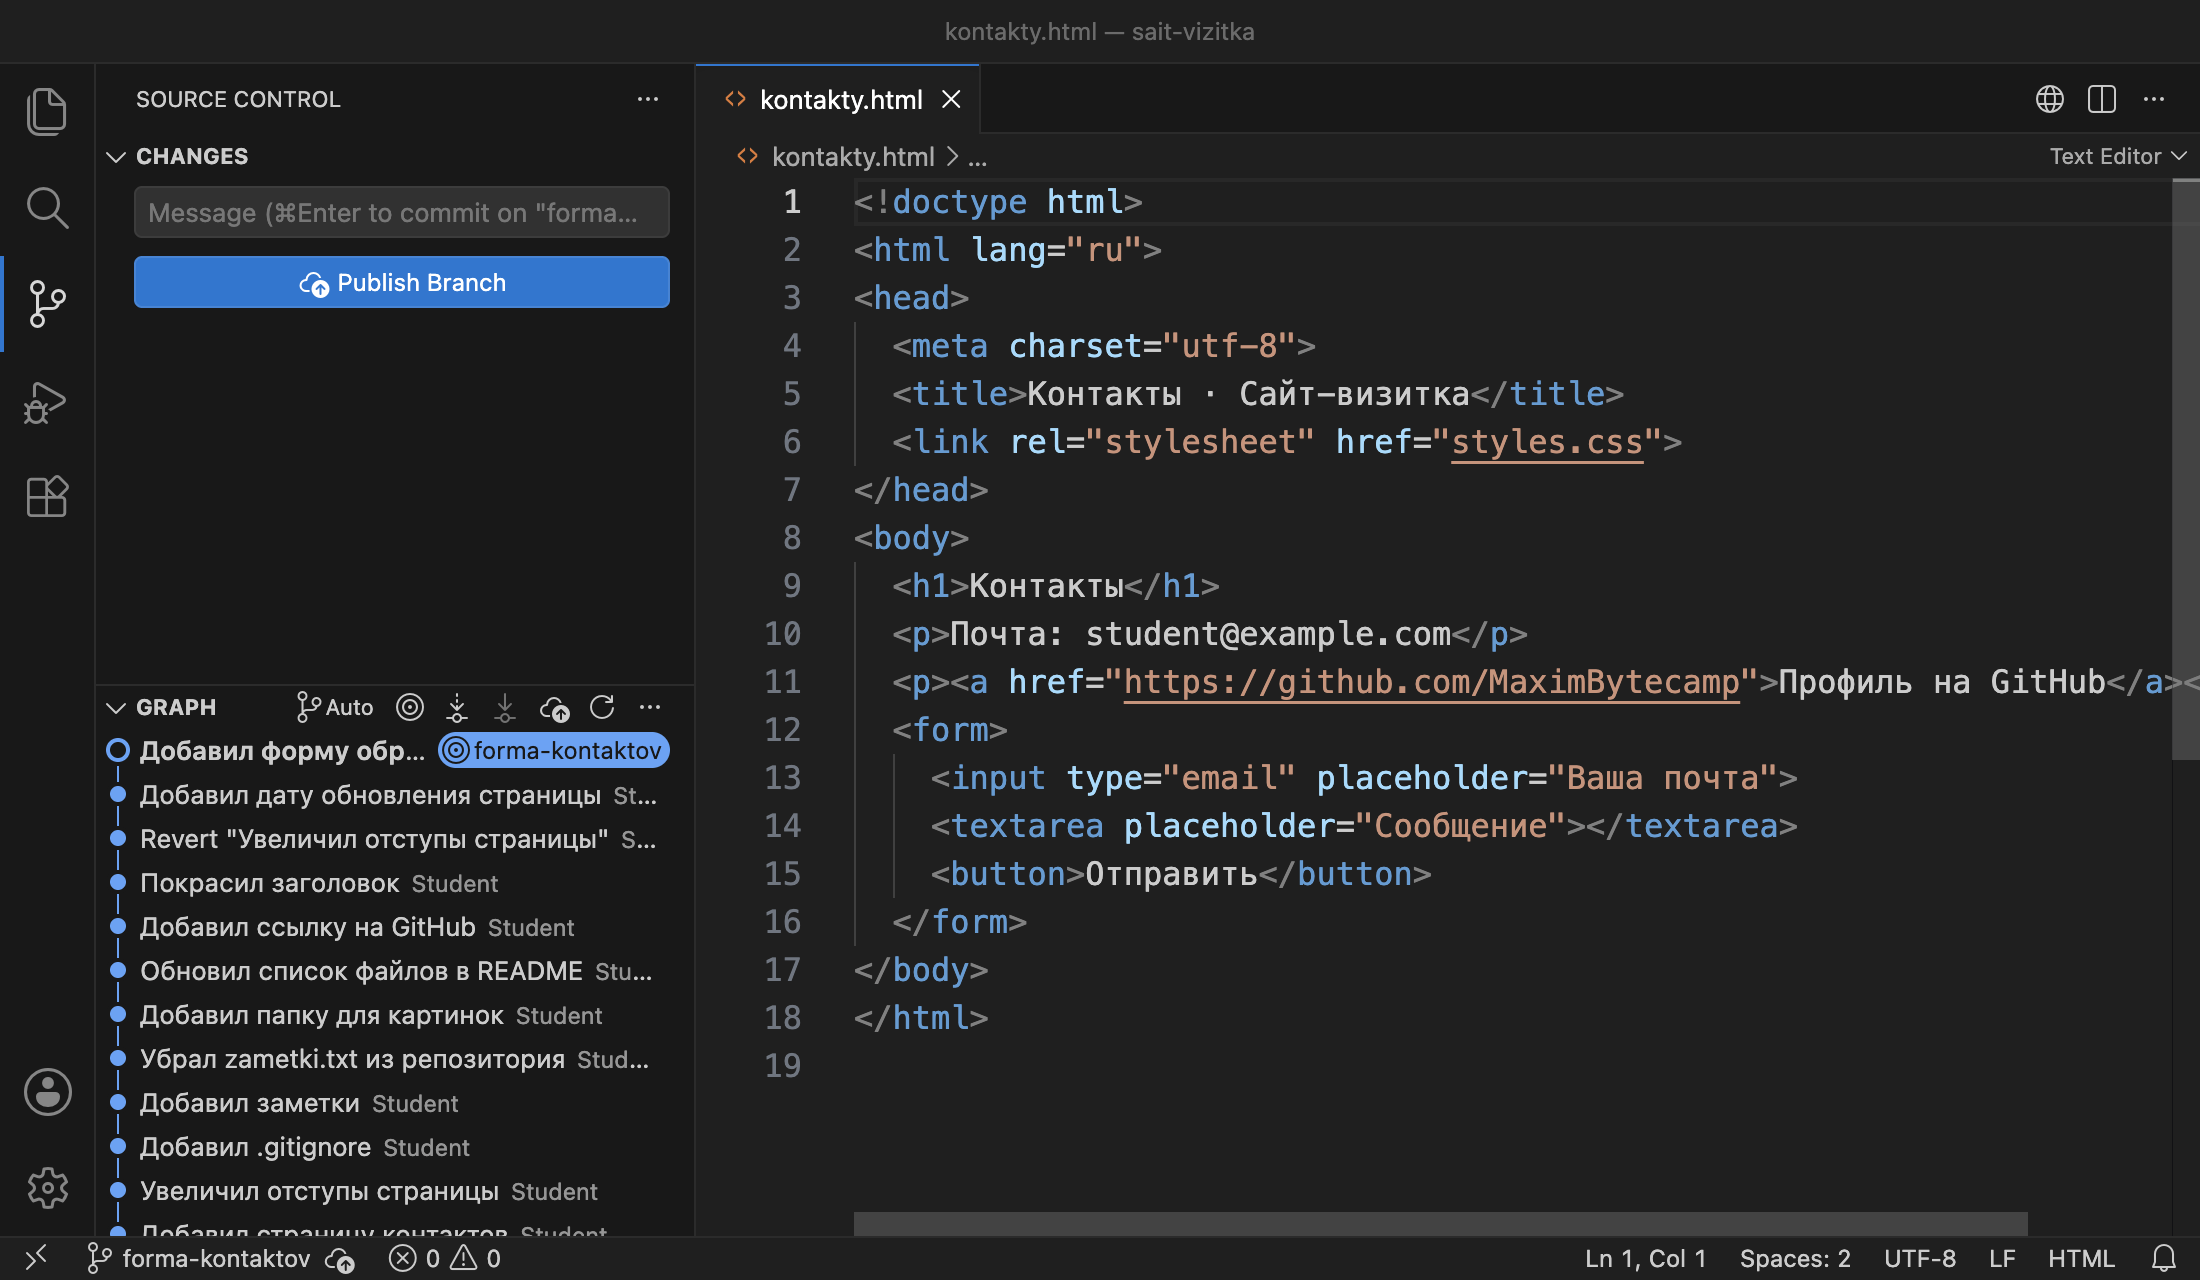Screen dimensions: 2200x1280
Task: Refresh the source control Graph
Action: 602,707
